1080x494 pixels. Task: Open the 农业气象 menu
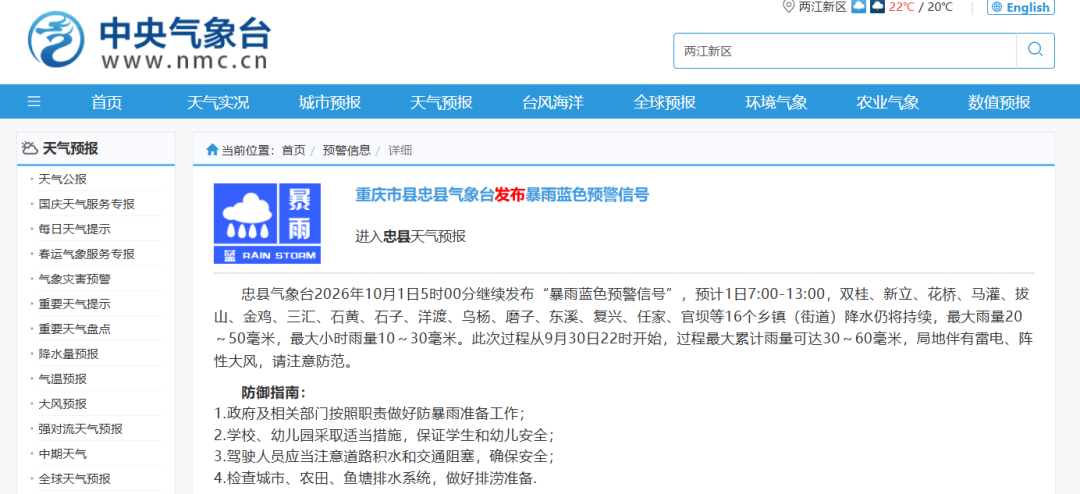(x=888, y=102)
